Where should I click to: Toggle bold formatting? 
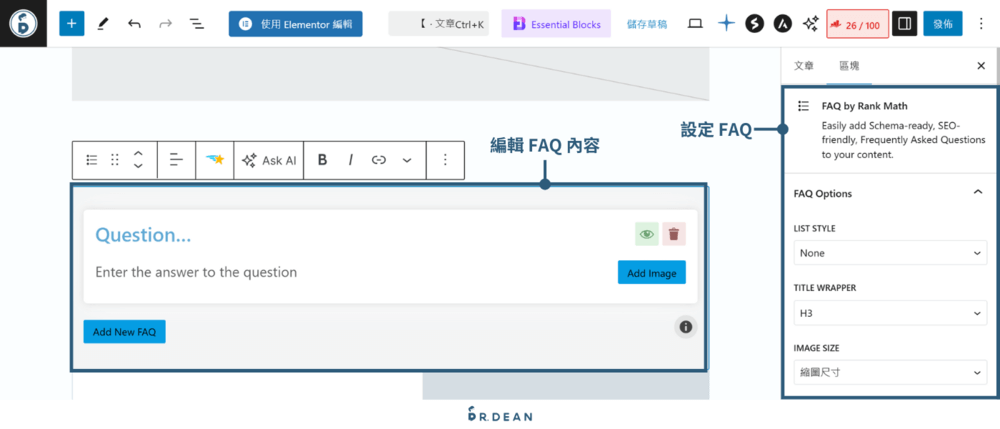[x=322, y=160]
